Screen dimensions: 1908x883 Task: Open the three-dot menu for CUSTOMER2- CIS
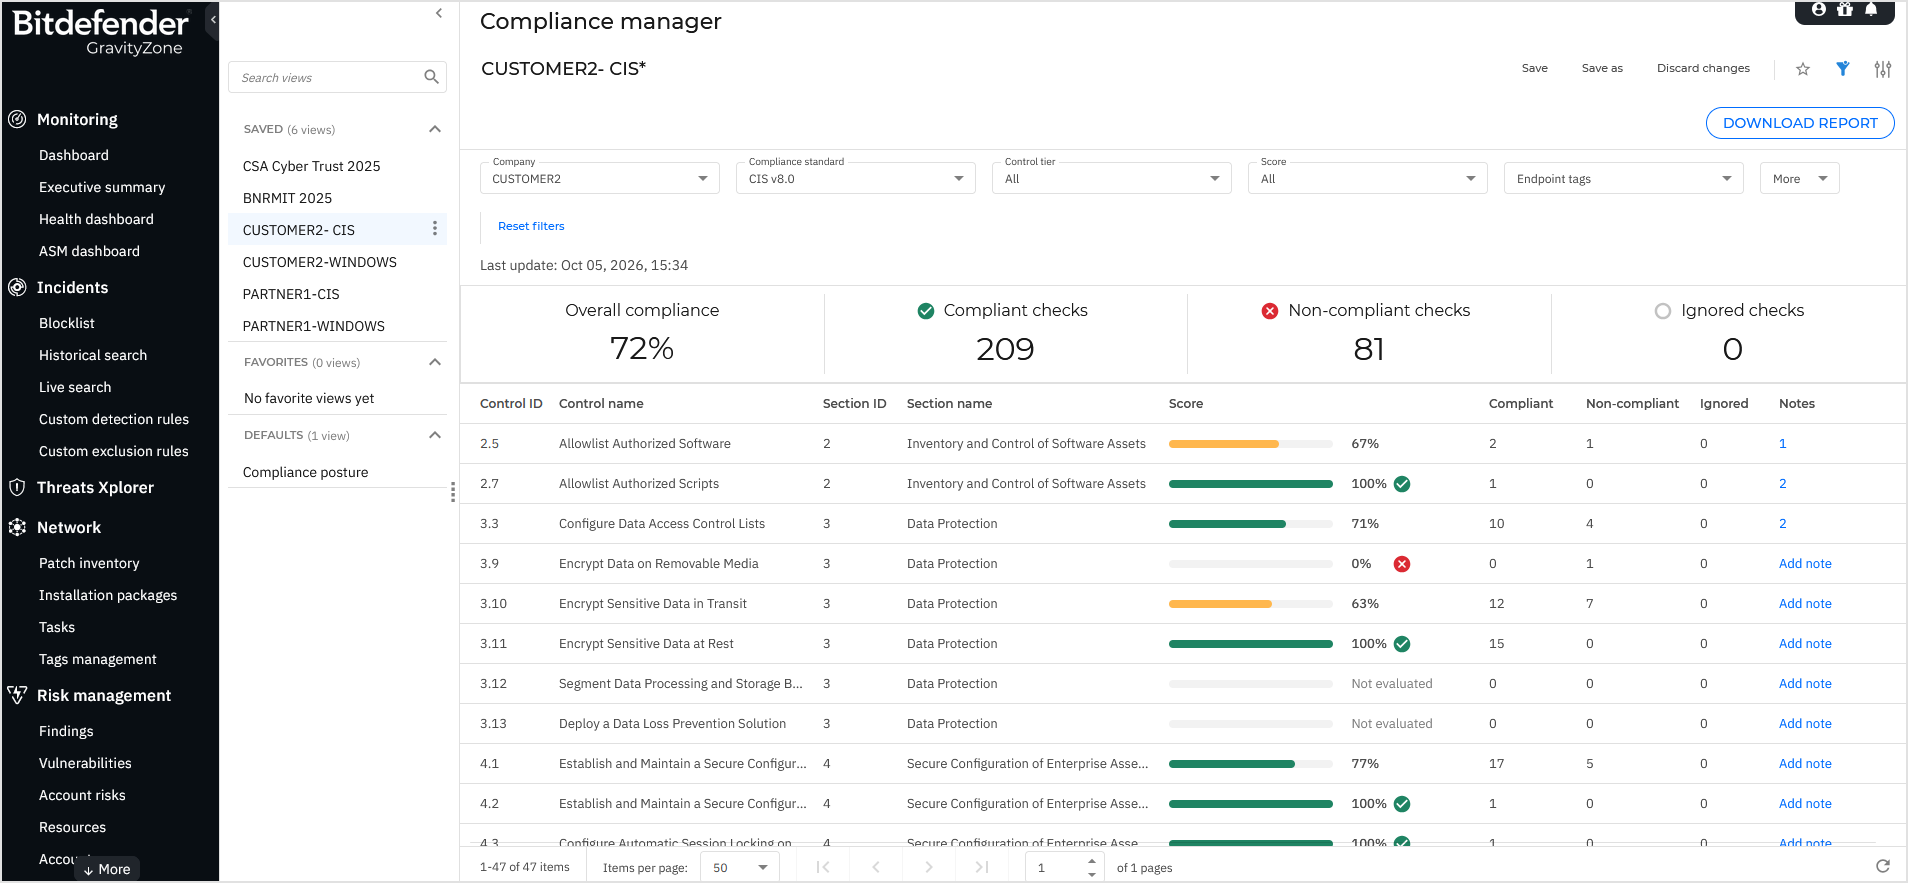coord(434,229)
